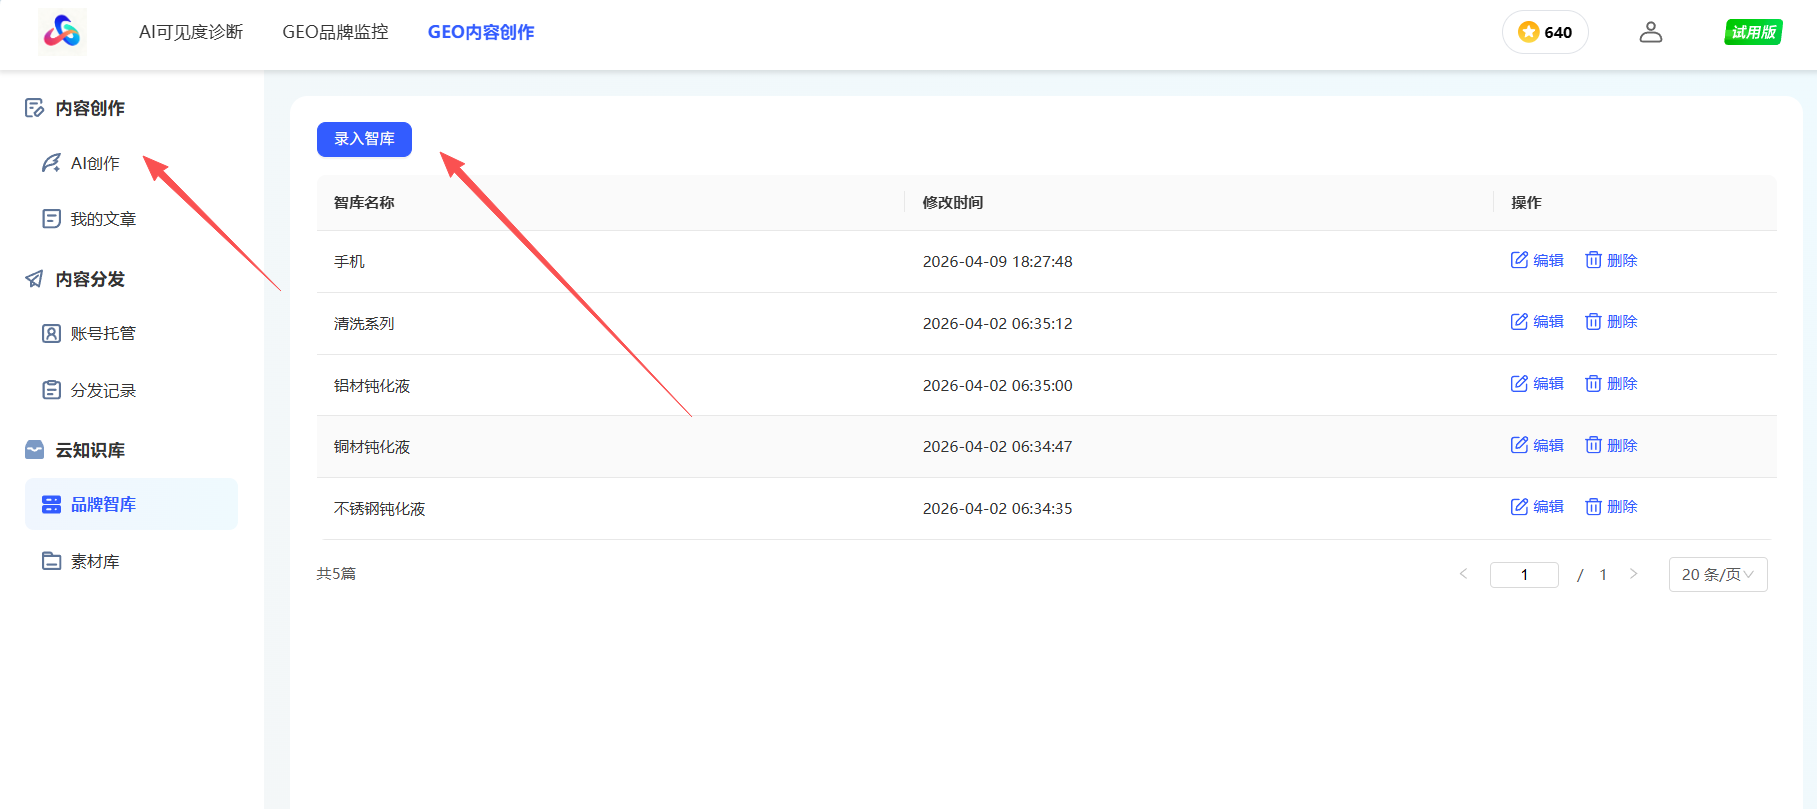Click the app logo icon
The width and height of the screenshot is (1817, 809).
click(x=62, y=32)
